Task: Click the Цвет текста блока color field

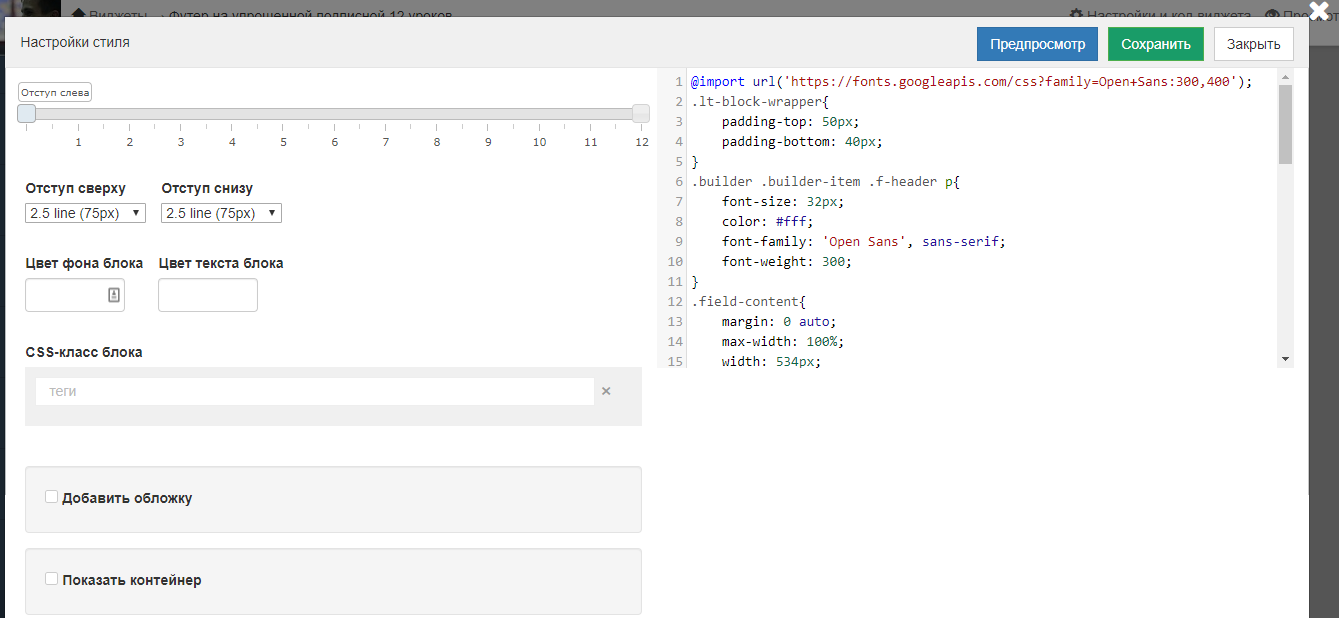Action: tap(208, 295)
